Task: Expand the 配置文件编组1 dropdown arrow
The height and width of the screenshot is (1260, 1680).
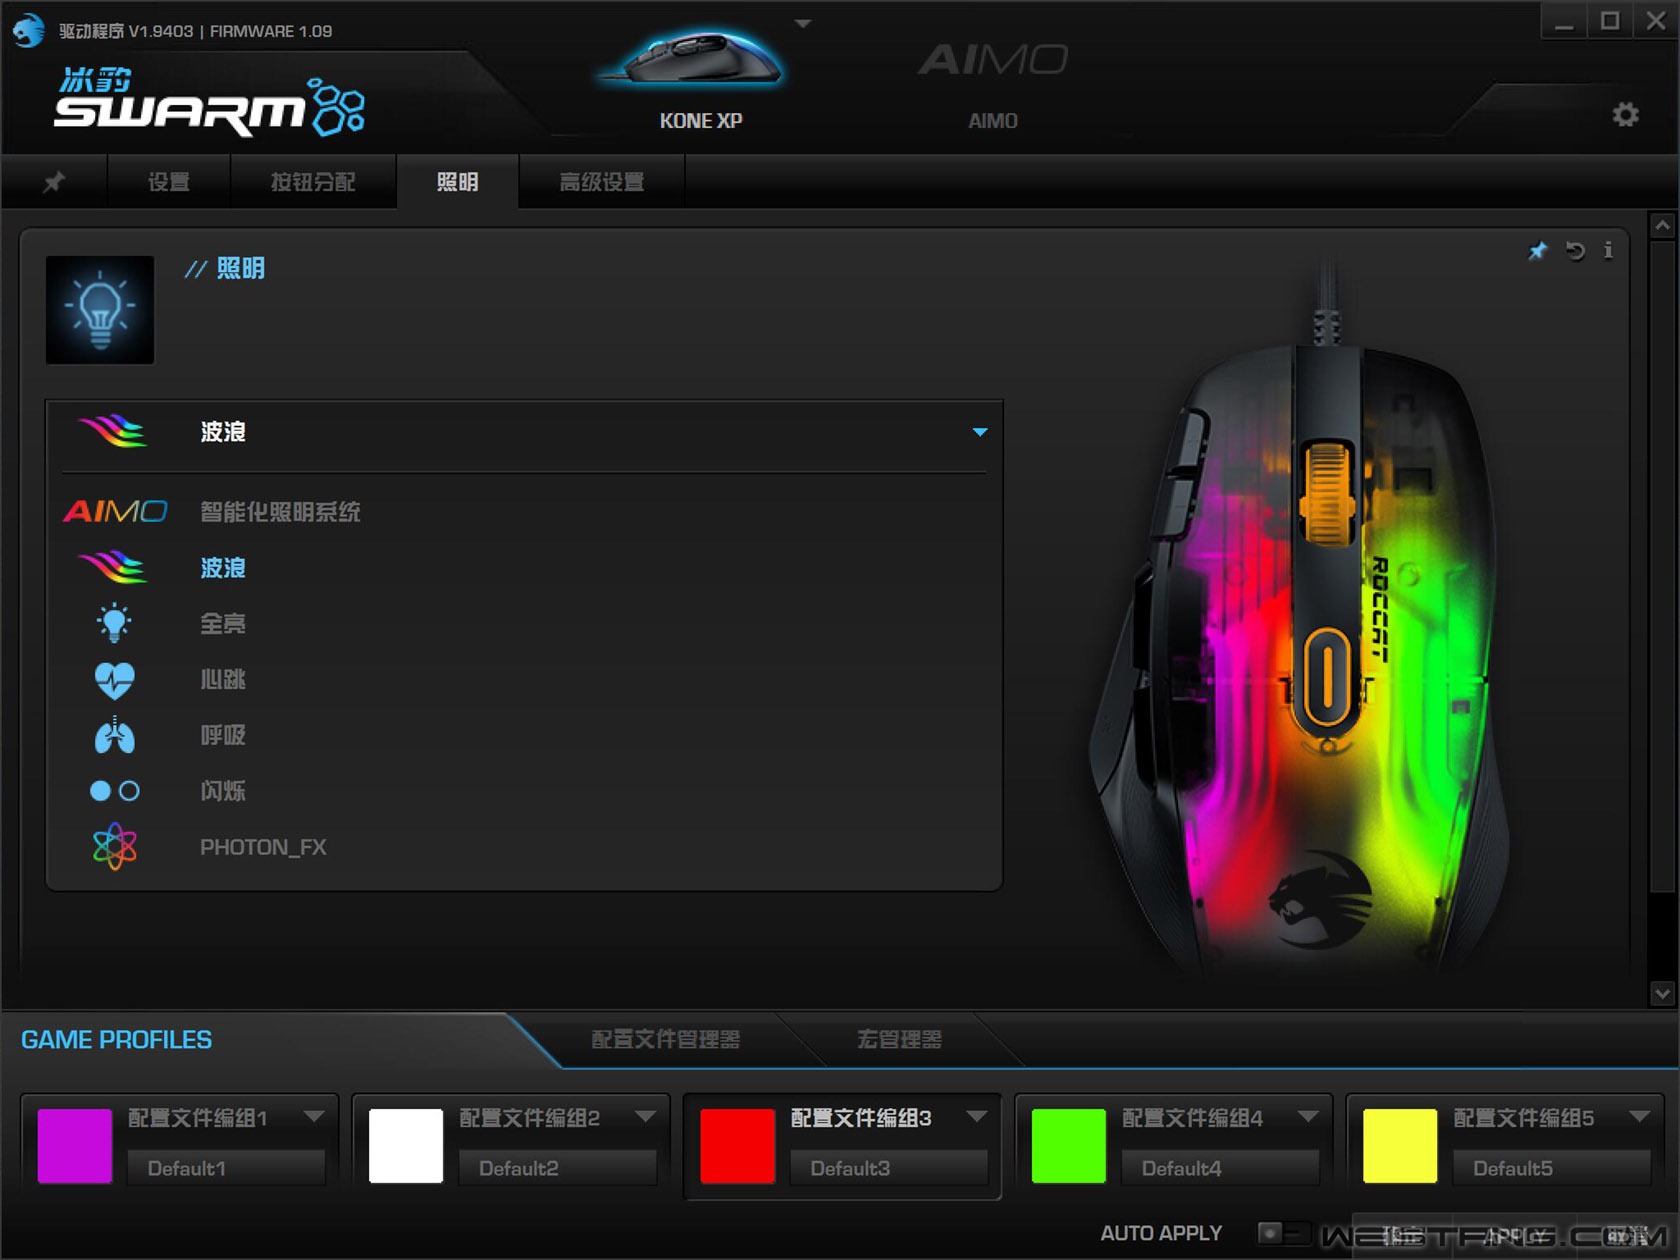Action: [314, 1116]
